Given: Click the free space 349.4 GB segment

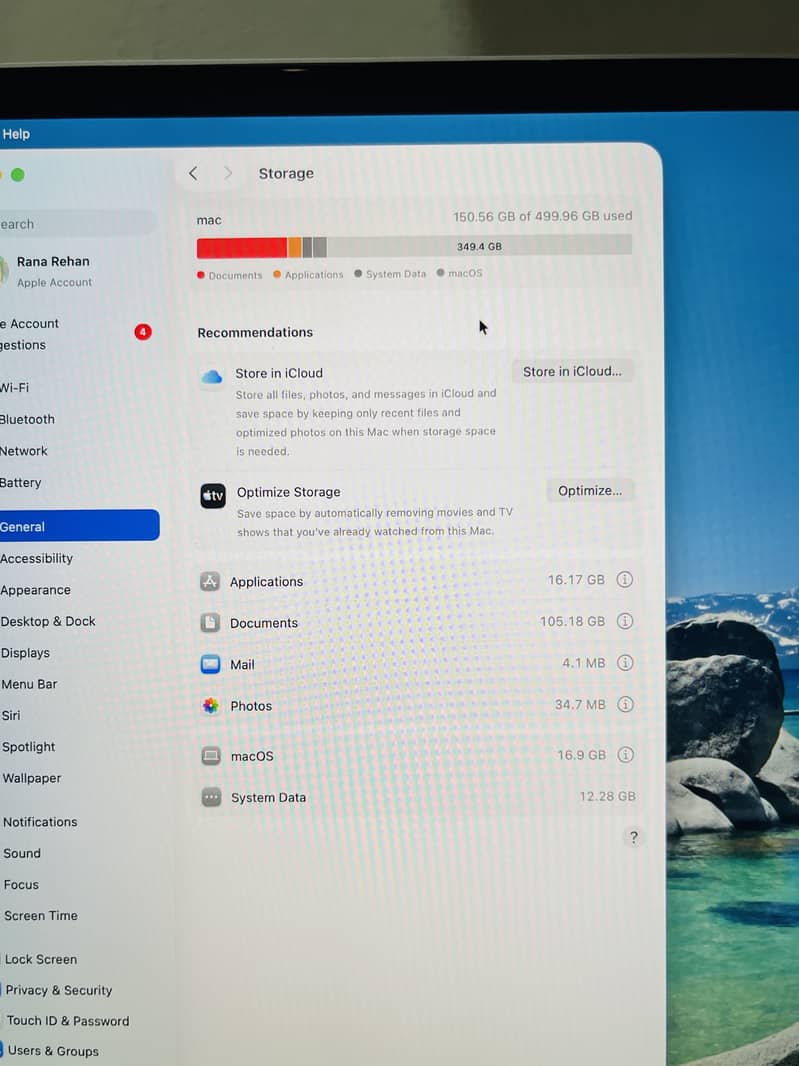Looking at the screenshot, I should (479, 245).
